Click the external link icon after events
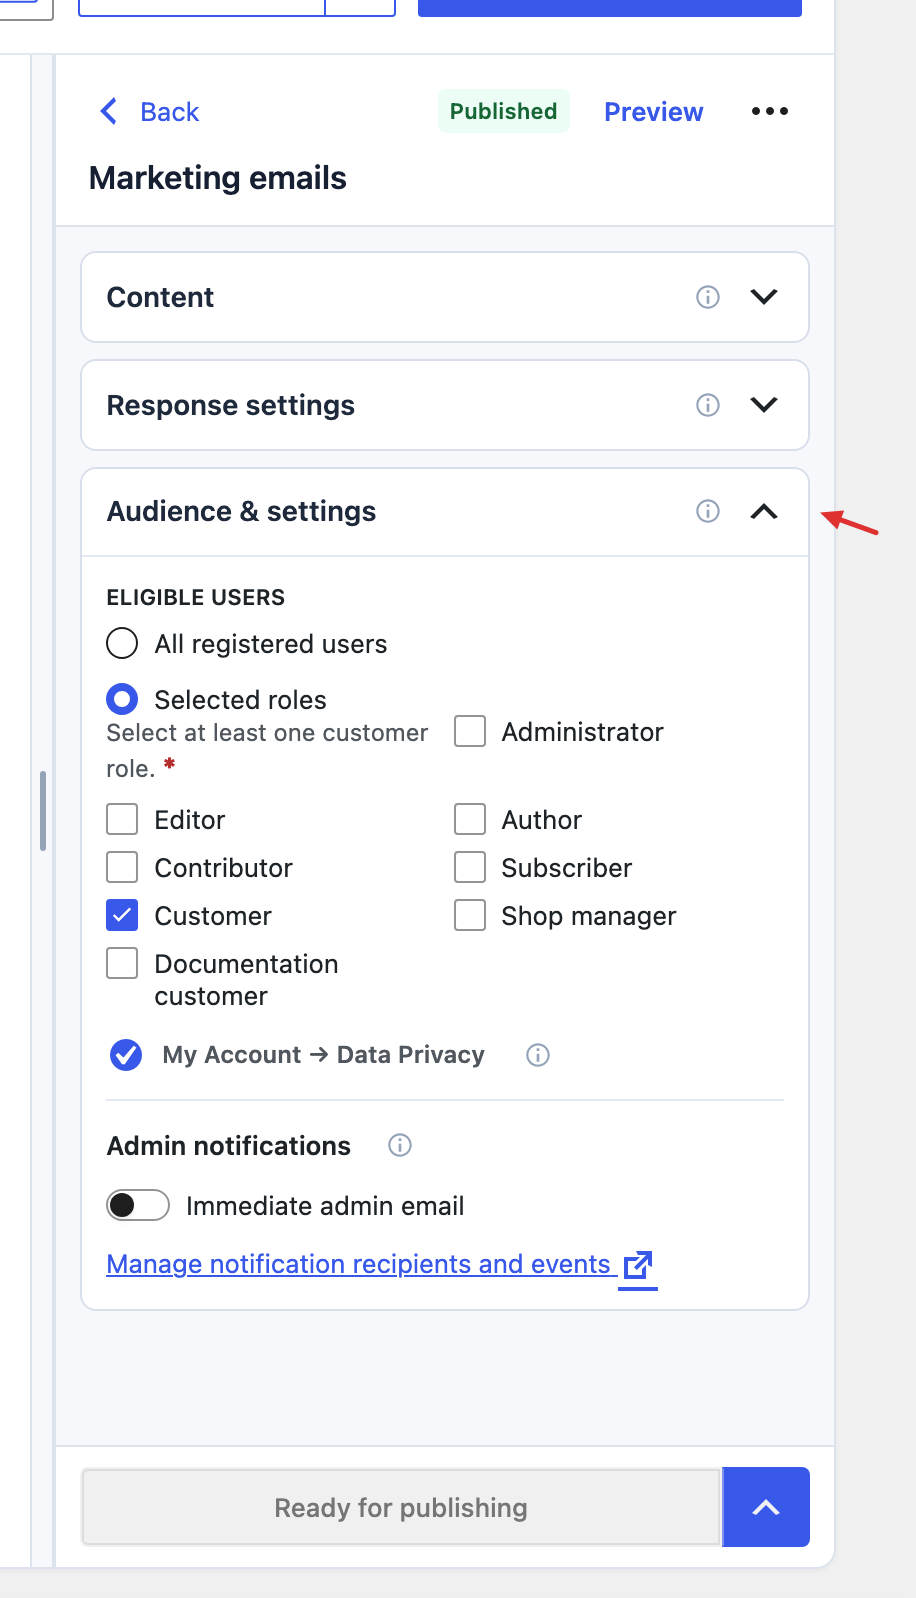 pyautogui.click(x=638, y=1266)
